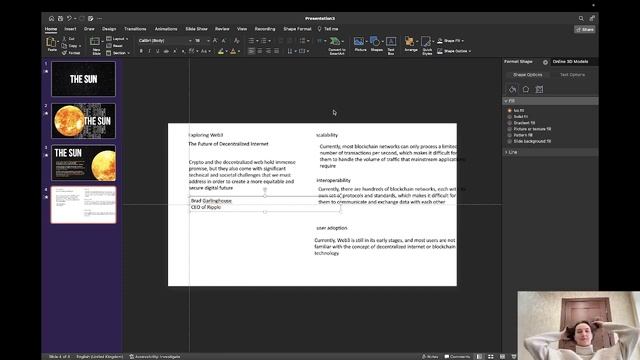Image resolution: width=640 pixels, height=360 pixels.
Task: Click the Format painter brush icon
Action: (x=64, y=53)
